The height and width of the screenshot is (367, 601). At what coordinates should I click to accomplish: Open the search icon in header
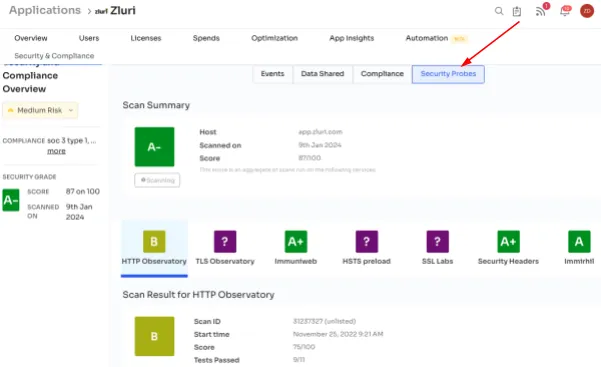click(499, 11)
